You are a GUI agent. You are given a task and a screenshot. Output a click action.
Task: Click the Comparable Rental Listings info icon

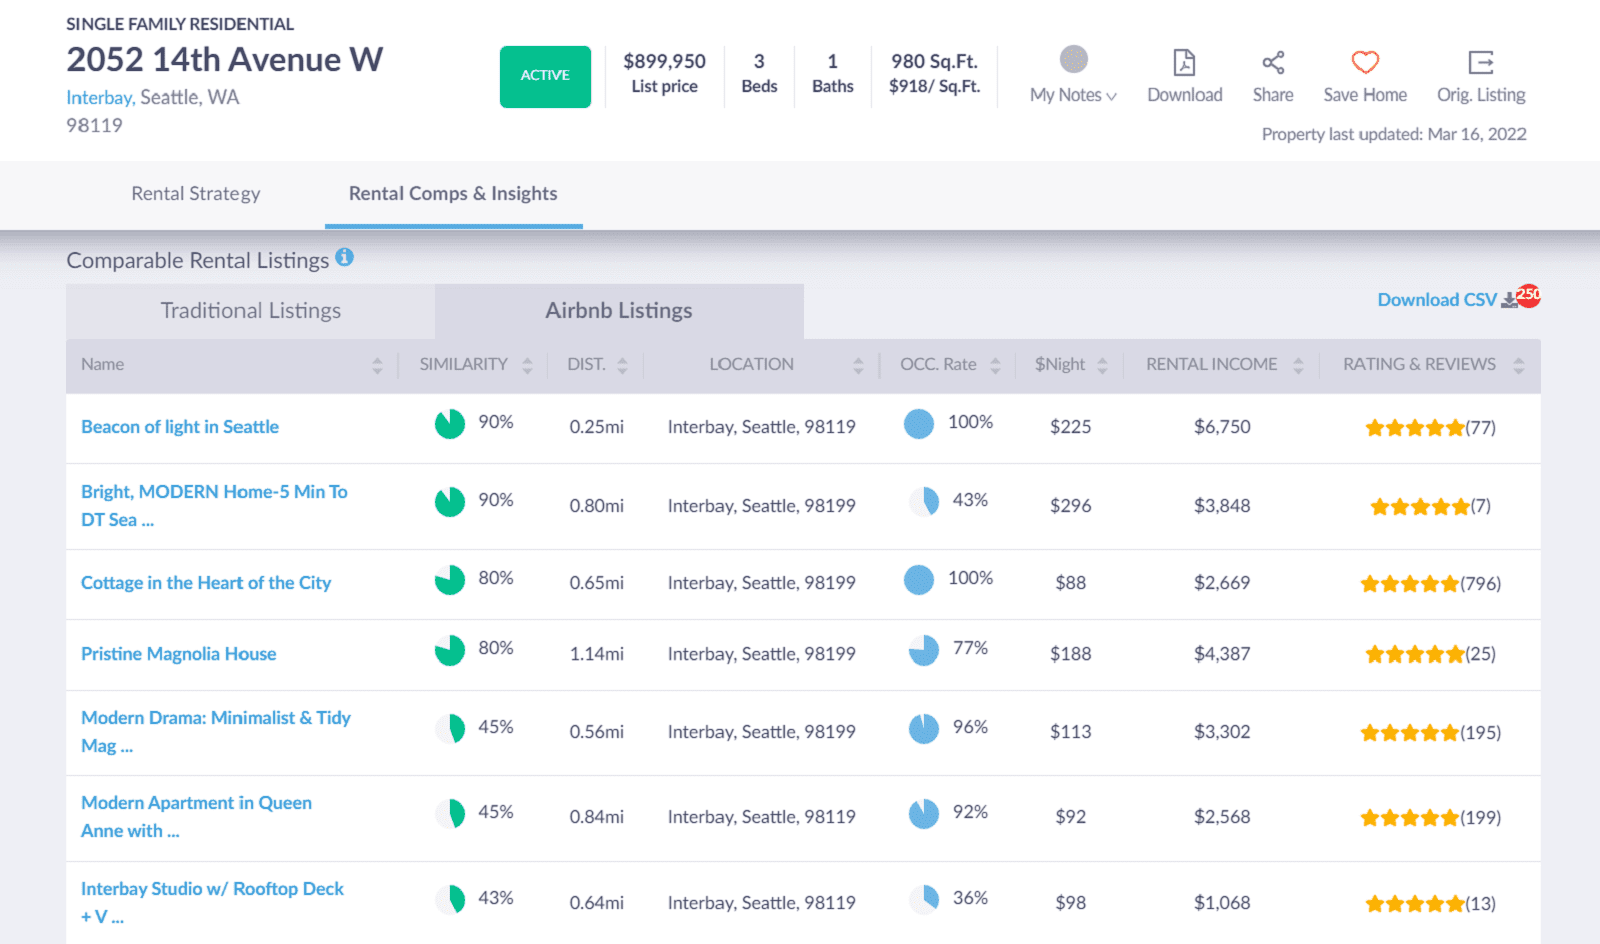345,257
